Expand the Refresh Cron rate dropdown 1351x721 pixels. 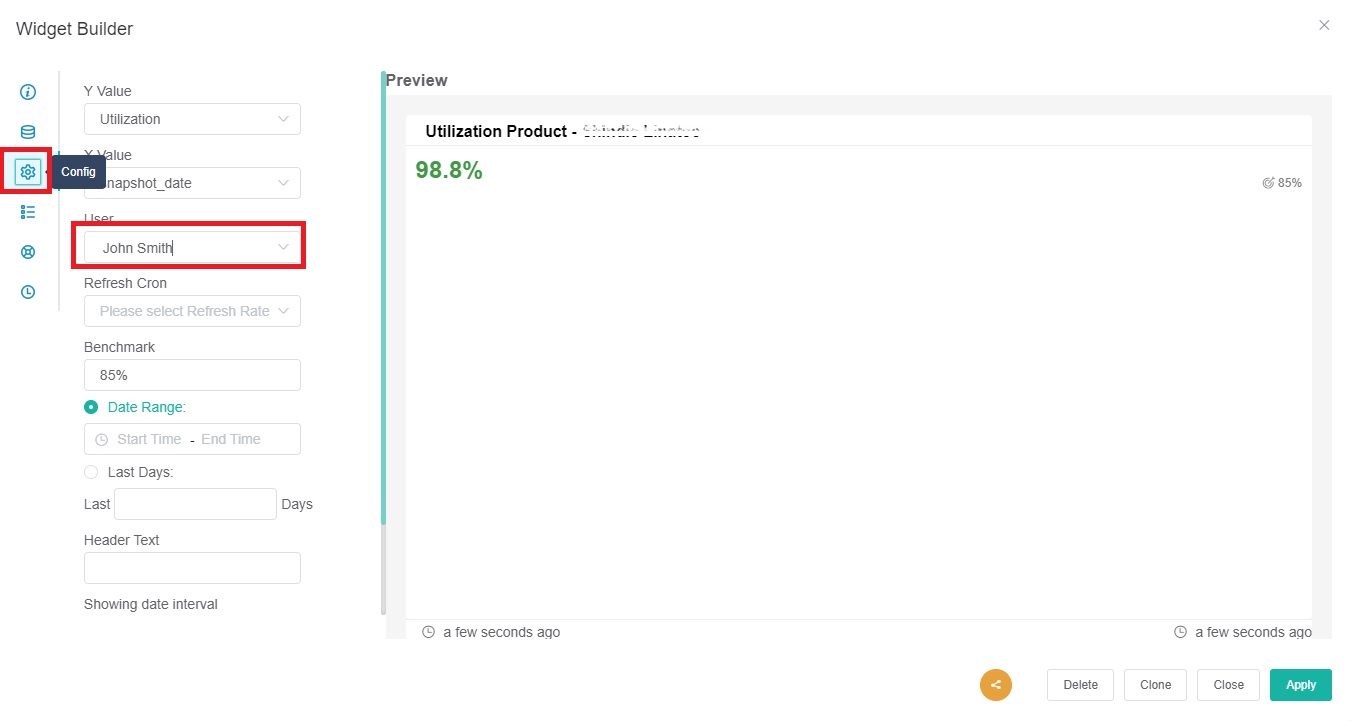click(192, 311)
